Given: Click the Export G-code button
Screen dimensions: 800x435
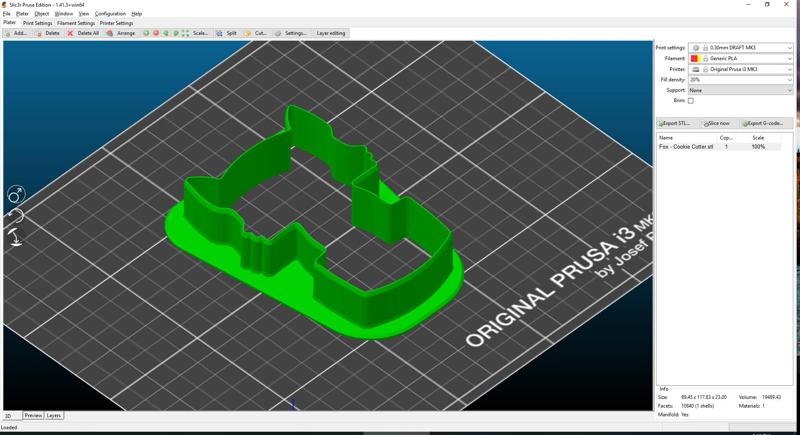Looking at the screenshot, I should point(765,123).
